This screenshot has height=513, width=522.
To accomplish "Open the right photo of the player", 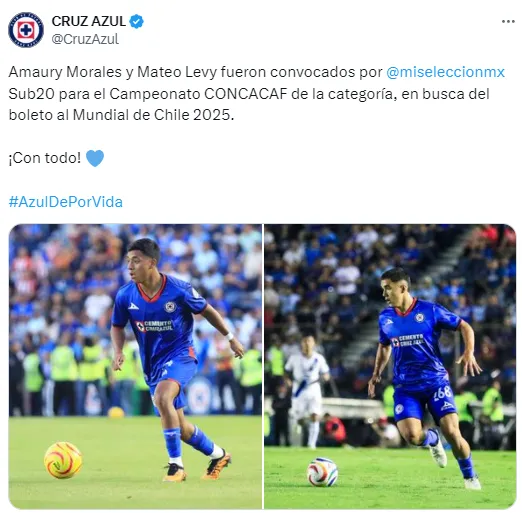I will 390,366.
